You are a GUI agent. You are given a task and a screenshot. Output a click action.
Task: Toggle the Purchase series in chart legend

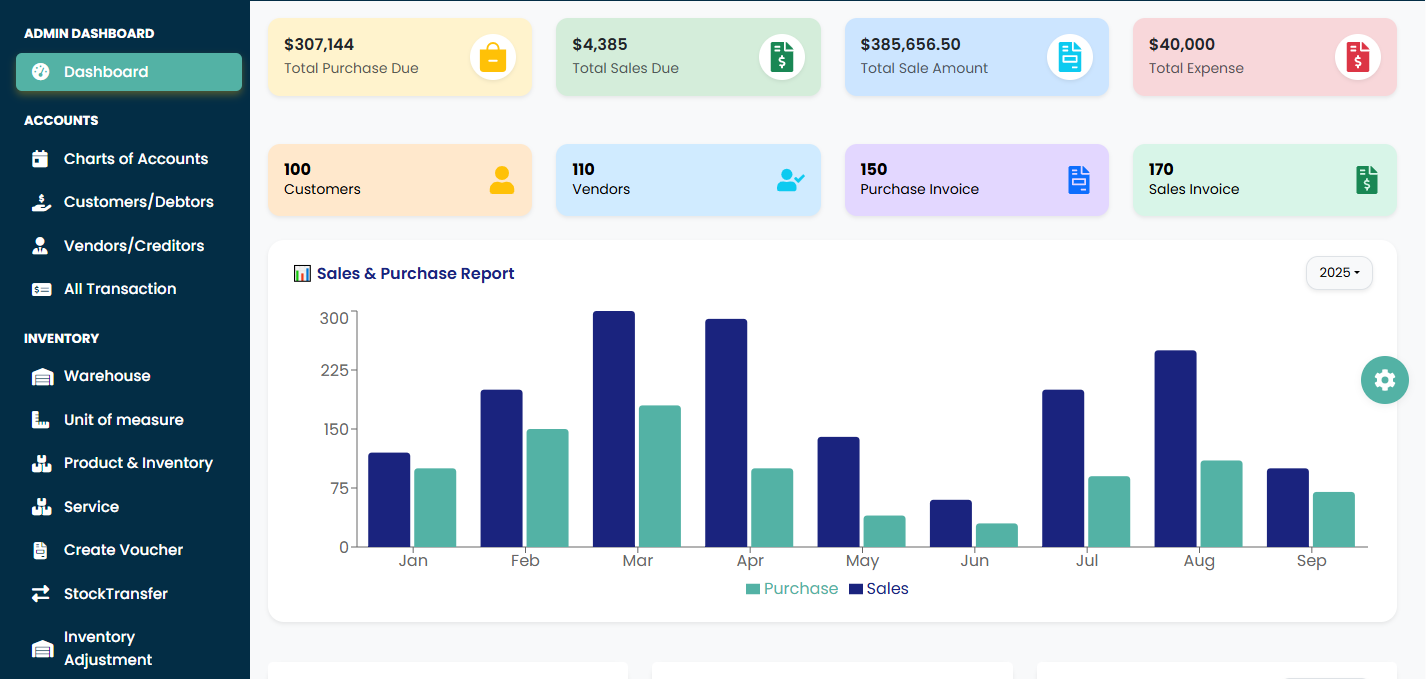(792, 588)
